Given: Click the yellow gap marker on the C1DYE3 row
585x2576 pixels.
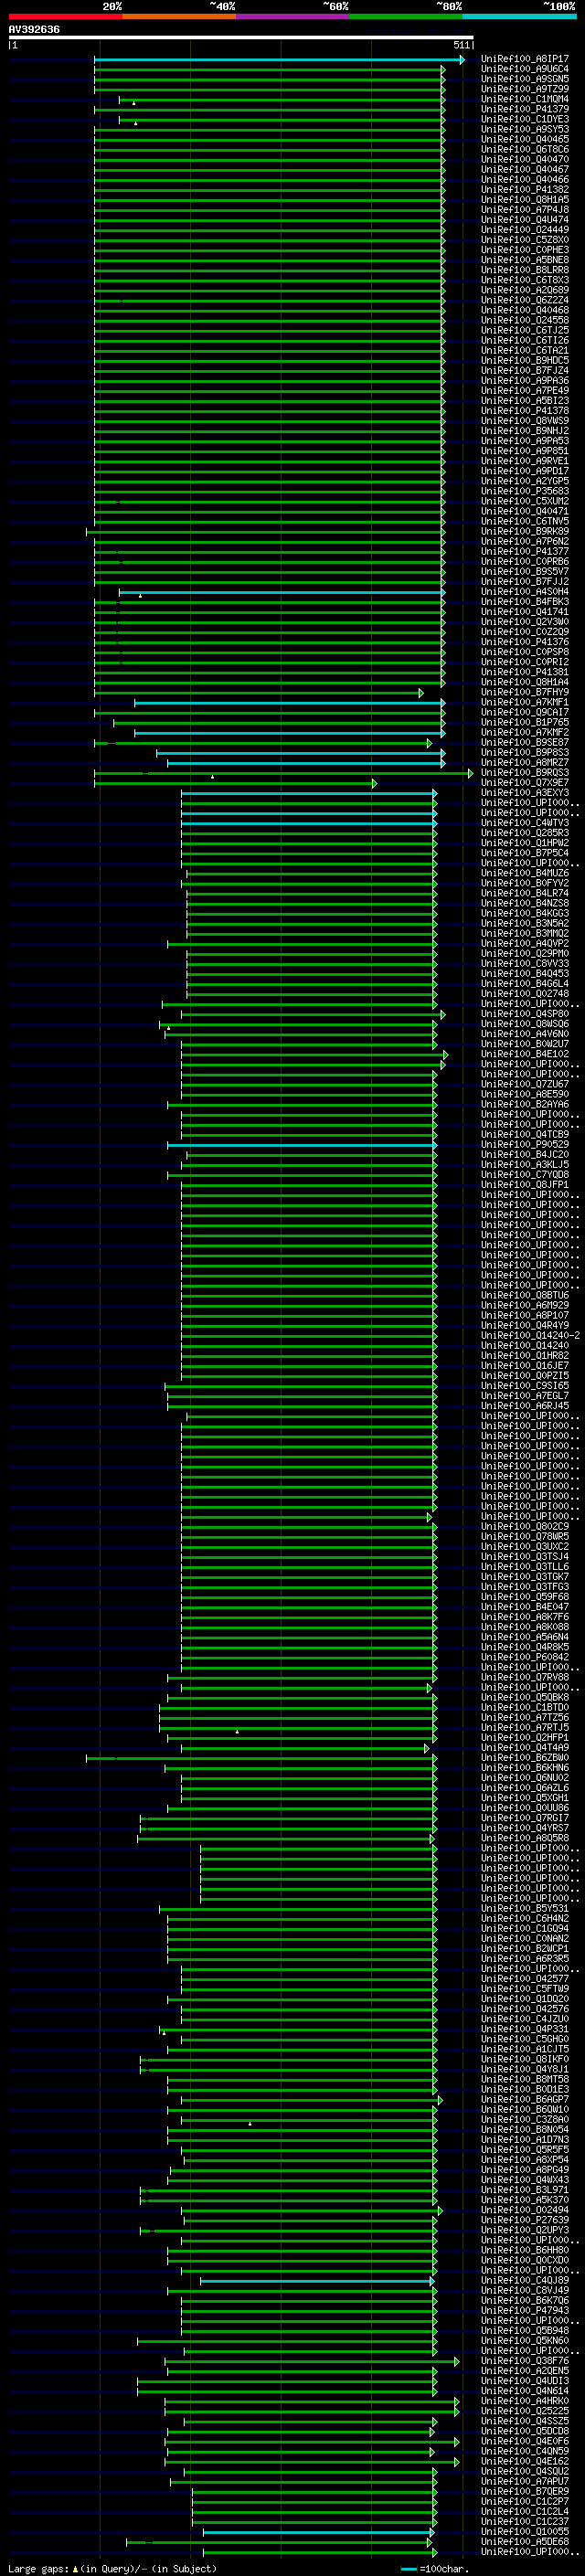Looking at the screenshot, I should click(136, 123).
